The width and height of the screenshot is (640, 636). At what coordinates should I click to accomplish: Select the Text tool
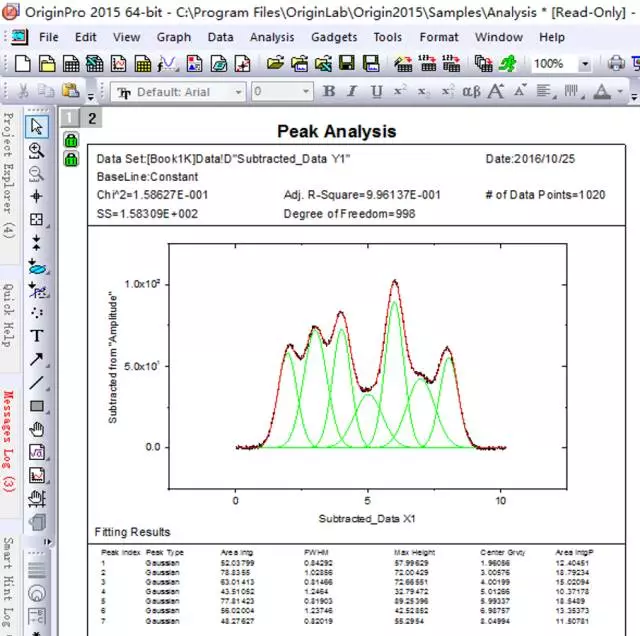click(37, 336)
